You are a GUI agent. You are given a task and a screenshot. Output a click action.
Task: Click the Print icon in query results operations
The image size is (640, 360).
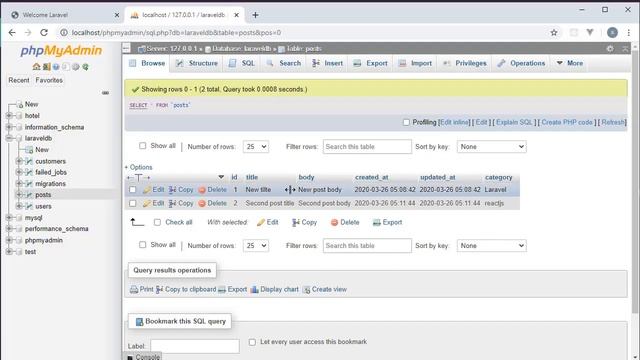[x=134, y=289]
